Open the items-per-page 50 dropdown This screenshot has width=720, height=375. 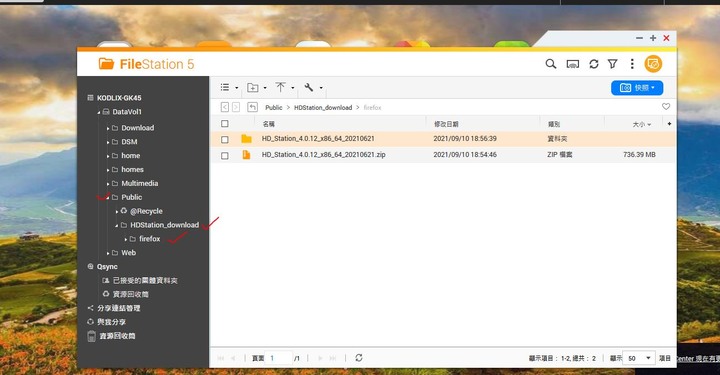click(x=639, y=358)
